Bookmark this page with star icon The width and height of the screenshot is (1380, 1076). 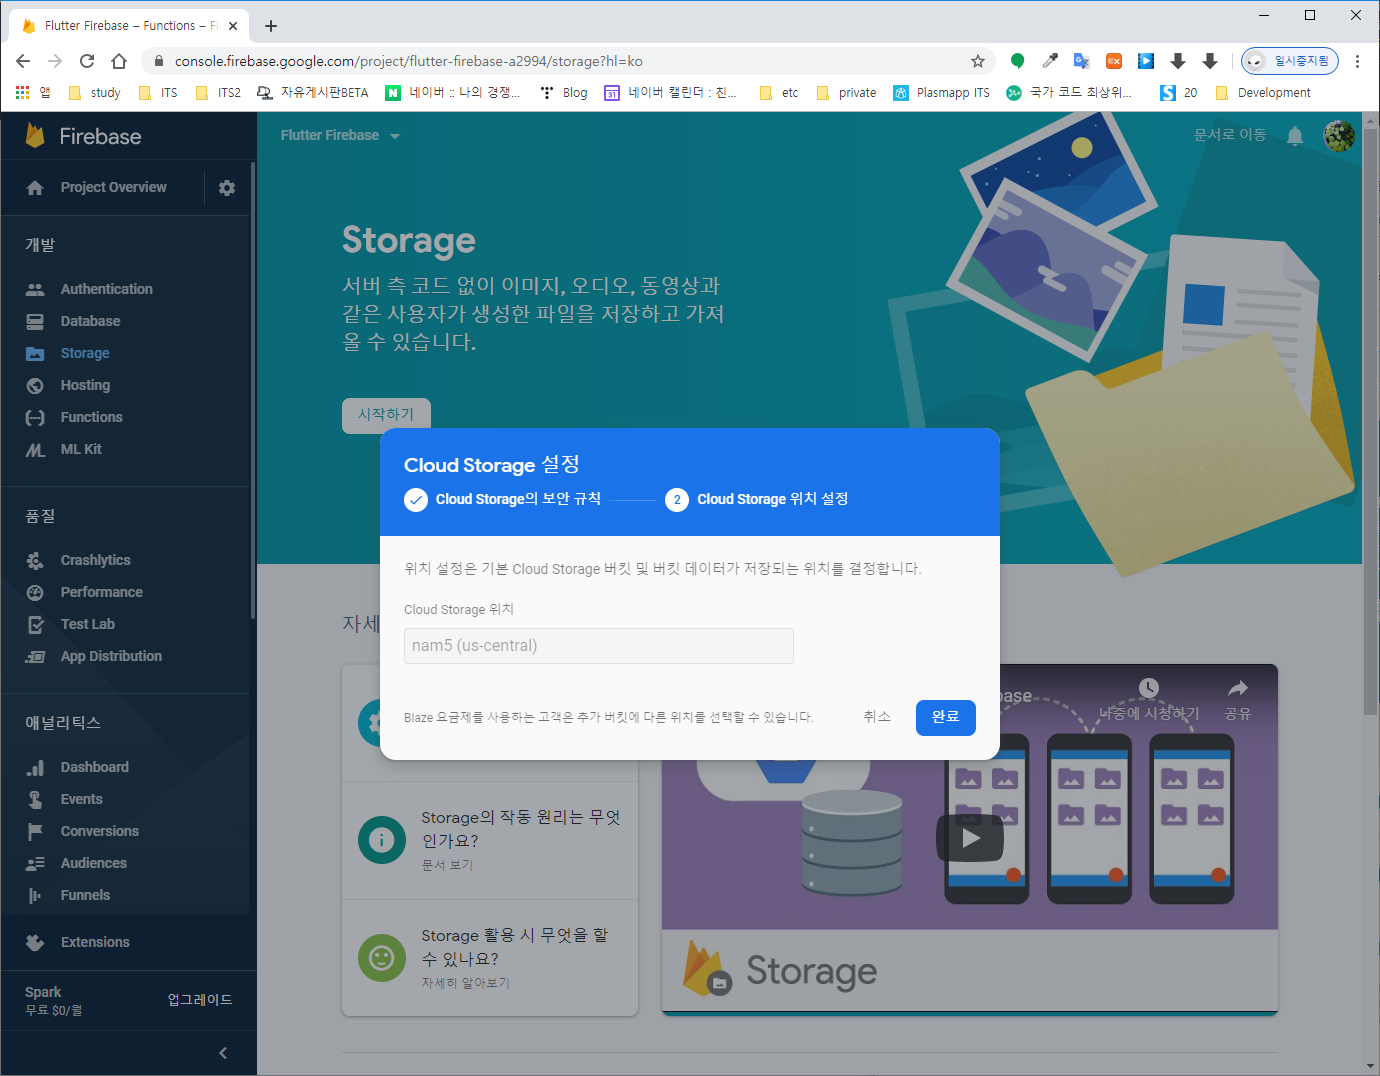coord(978,61)
